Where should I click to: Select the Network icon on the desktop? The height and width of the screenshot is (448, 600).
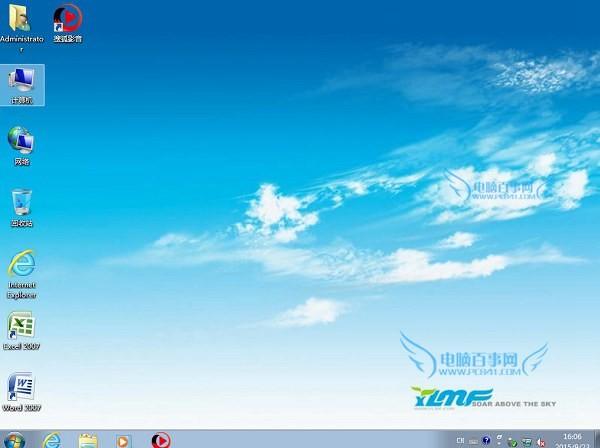[21, 145]
